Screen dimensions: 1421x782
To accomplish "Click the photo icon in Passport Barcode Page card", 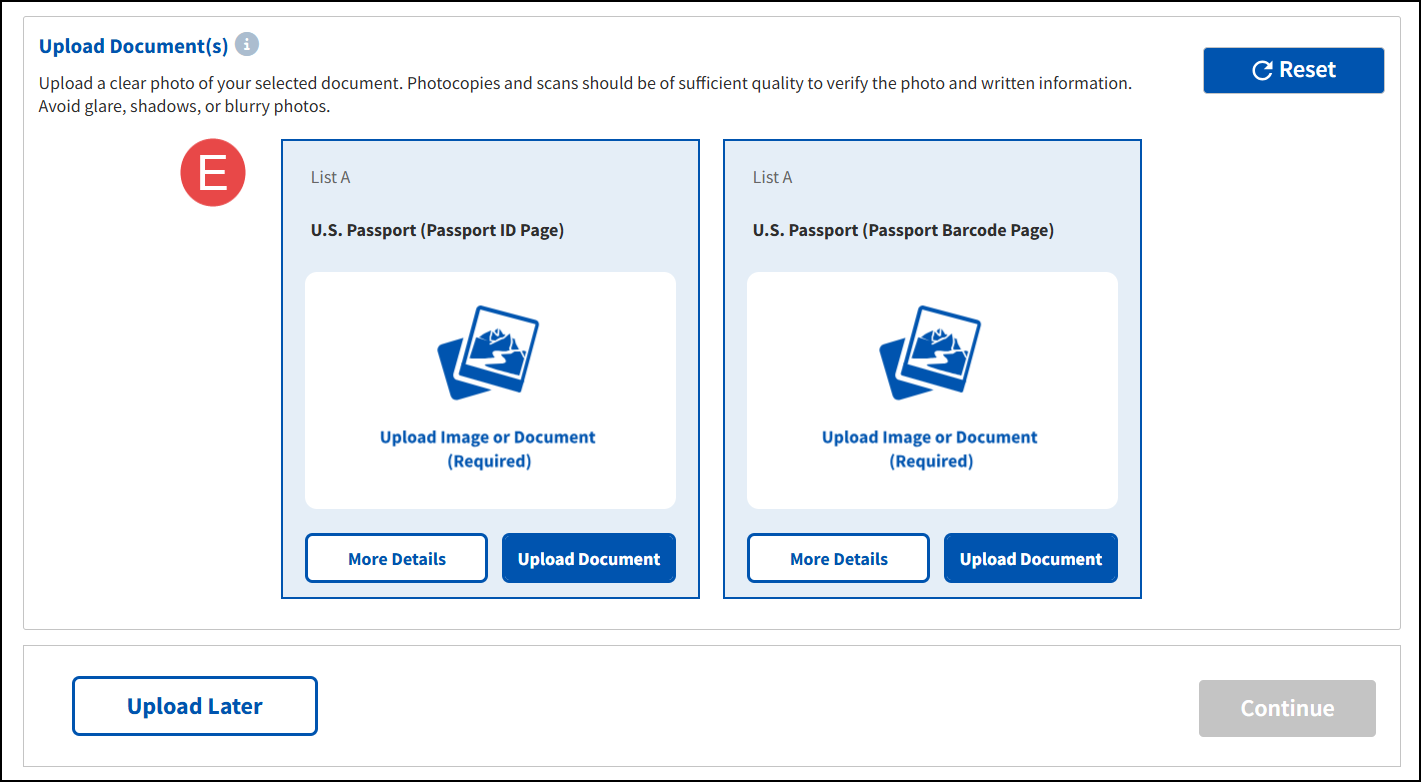I will [x=930, y=353].
